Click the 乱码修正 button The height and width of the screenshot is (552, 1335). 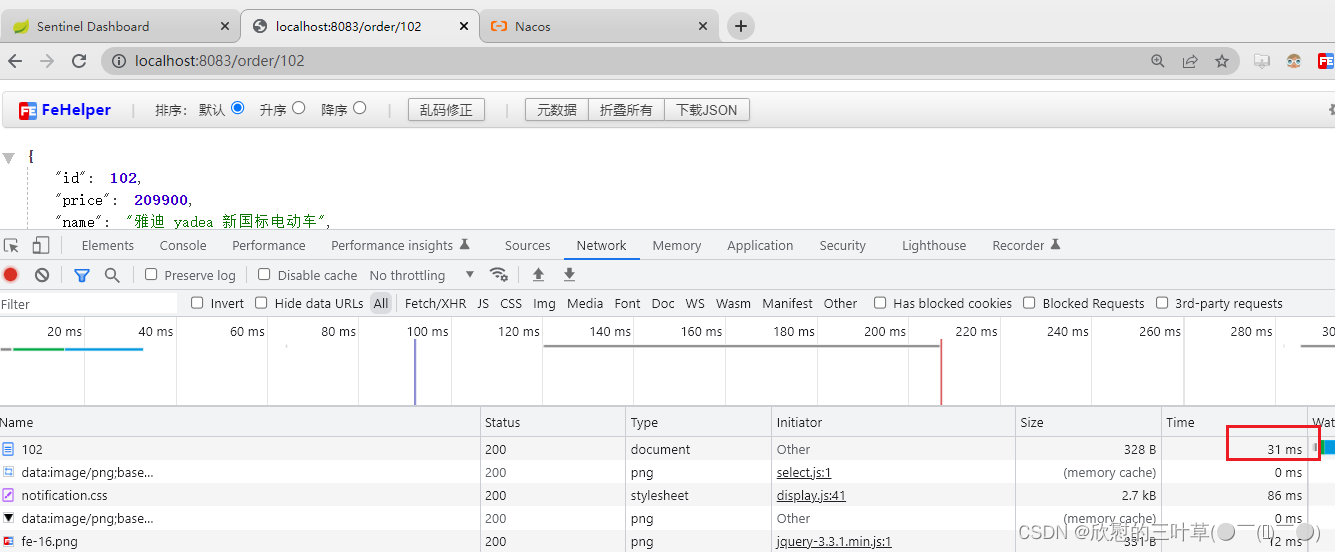(x=446, y=110)
